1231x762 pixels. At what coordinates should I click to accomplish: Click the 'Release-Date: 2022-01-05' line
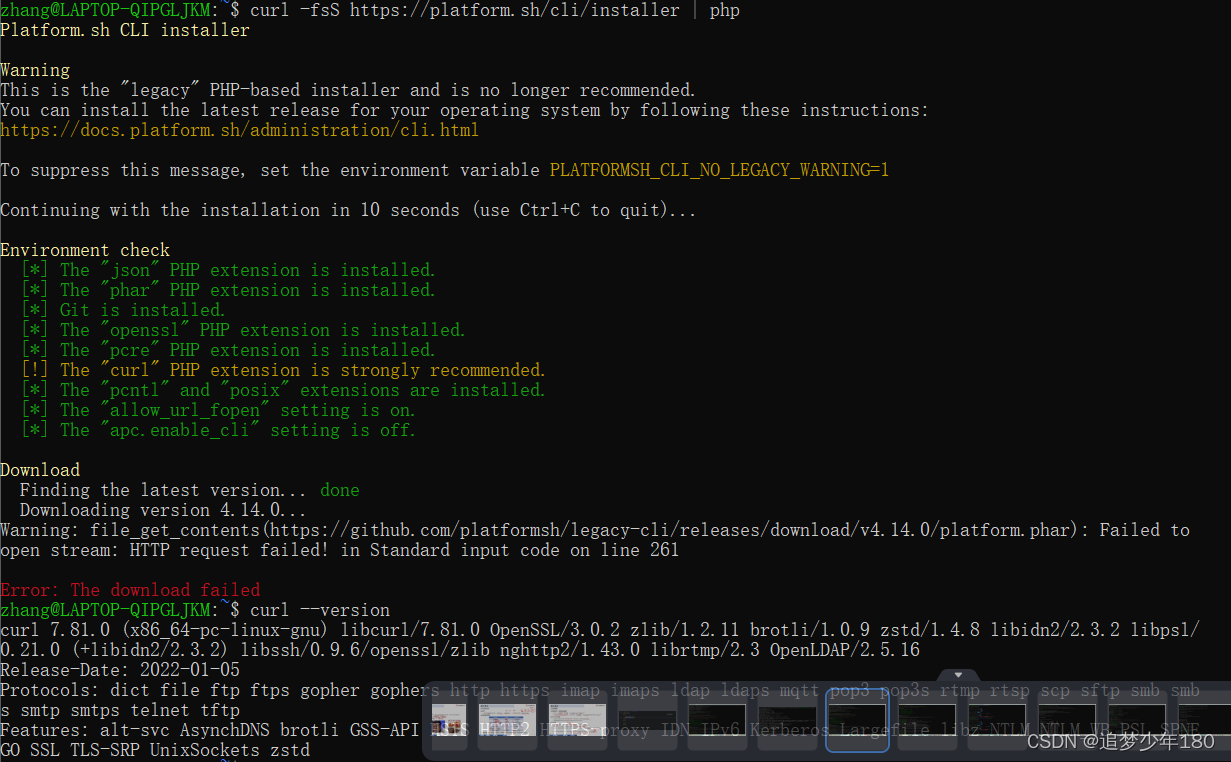point(120,670)
